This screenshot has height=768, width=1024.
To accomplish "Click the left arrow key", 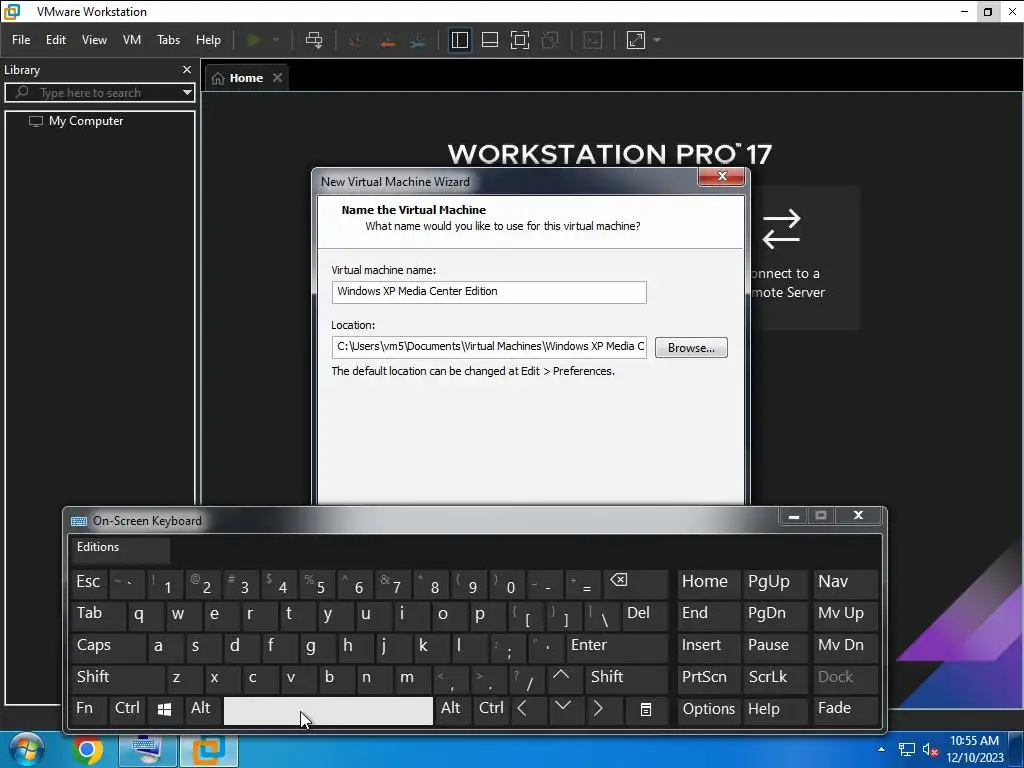I will click(528, 709).
